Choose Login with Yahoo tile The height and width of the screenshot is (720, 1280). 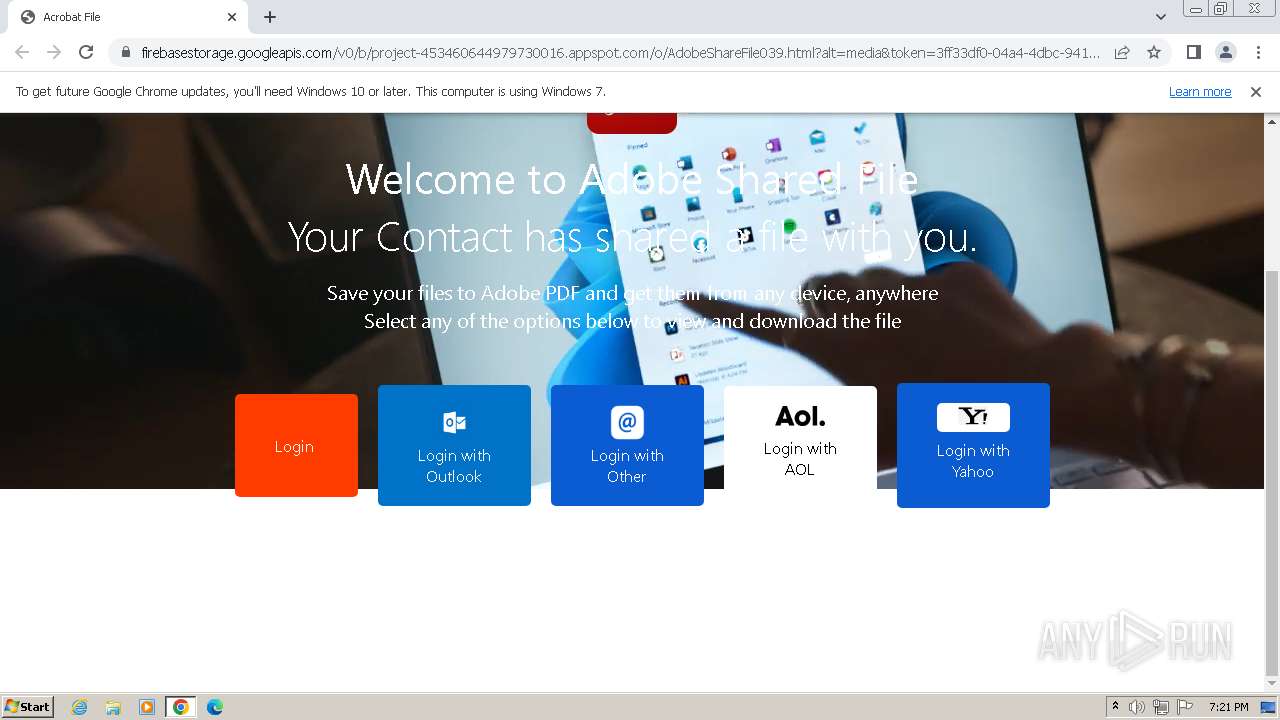pyautogui.click(x=973, y=445)
